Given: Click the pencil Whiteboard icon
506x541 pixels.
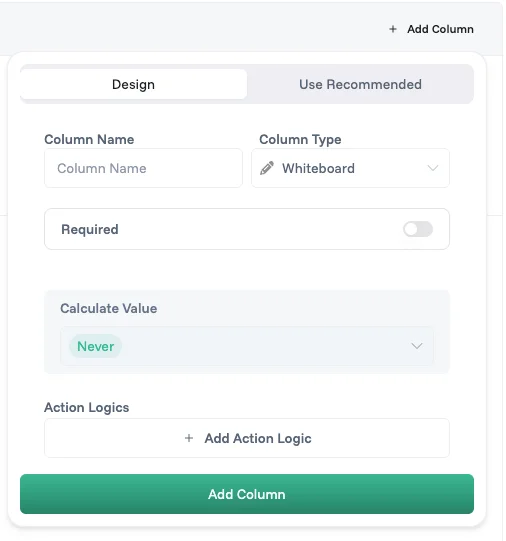Looking at the screenshot, I should pos(267,168).
